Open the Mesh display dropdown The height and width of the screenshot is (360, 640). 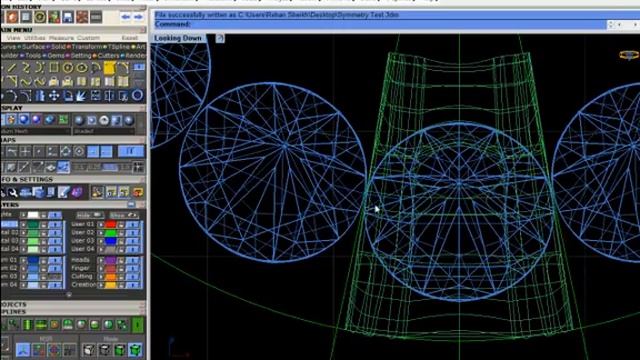coord(36,131)
